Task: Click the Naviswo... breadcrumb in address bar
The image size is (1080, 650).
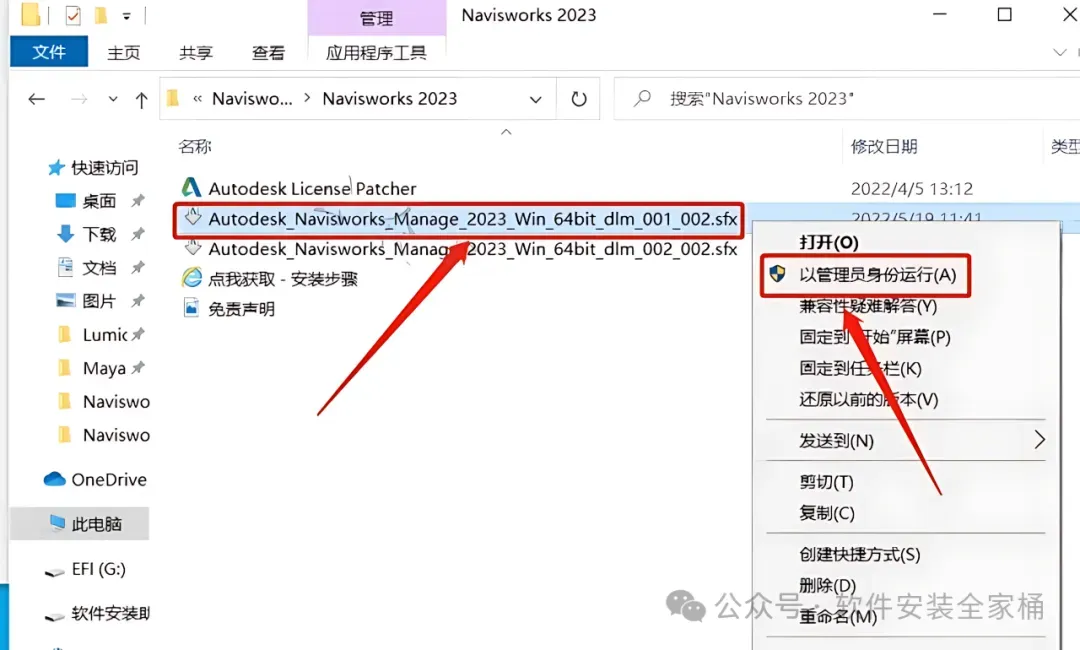Action: (x=252, y=98)
